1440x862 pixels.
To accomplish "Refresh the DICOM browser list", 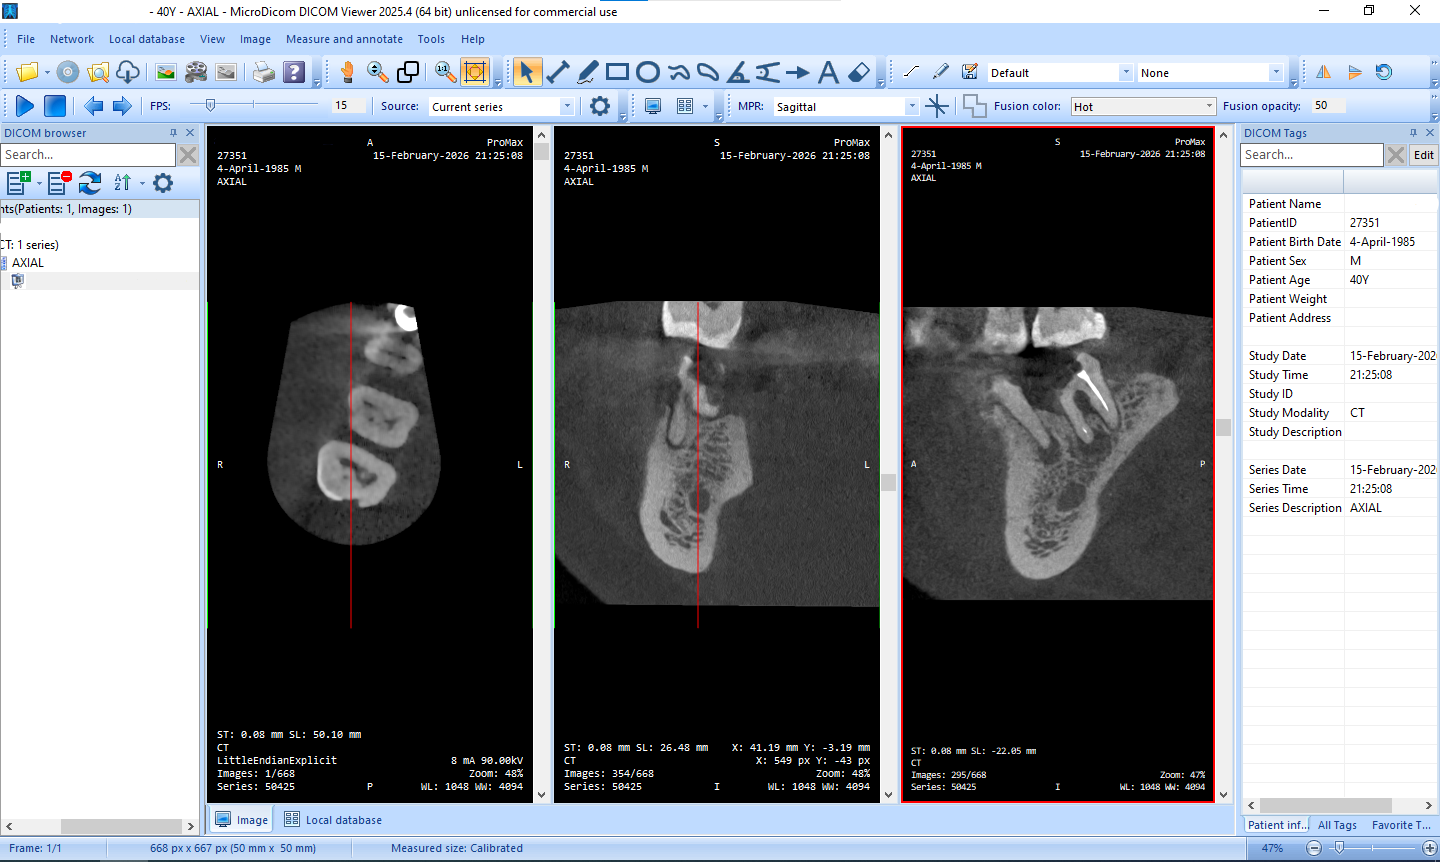I will coord(90,182).
